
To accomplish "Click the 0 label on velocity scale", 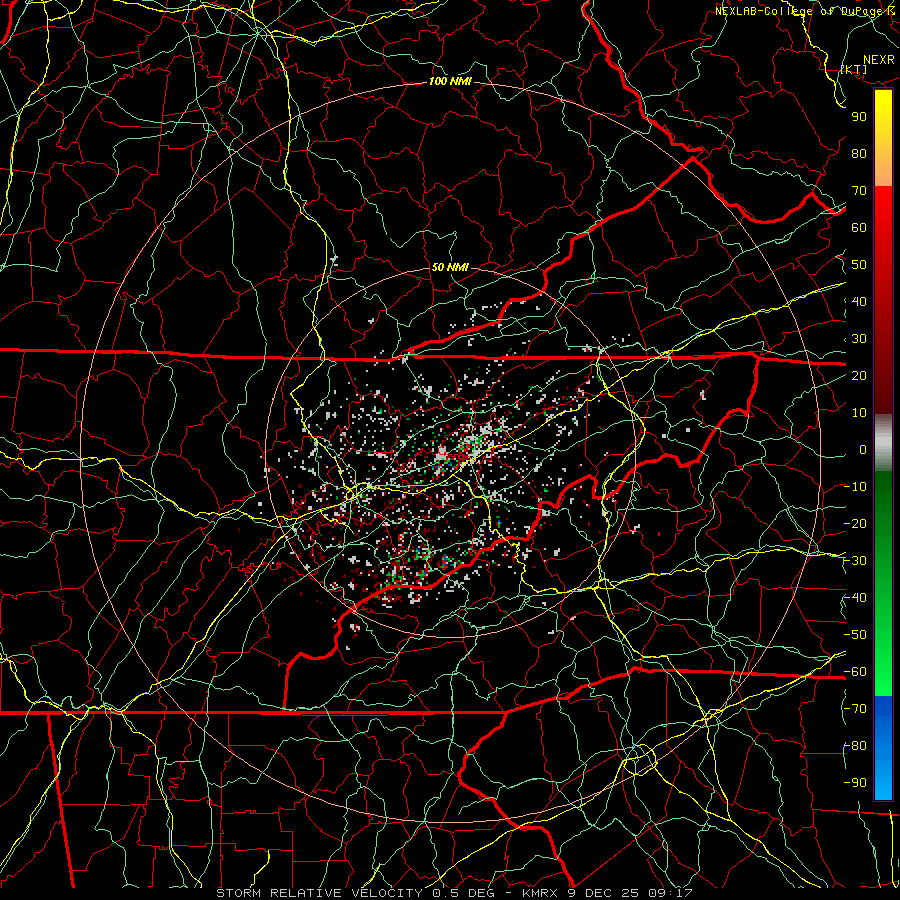I will (863, 450).
